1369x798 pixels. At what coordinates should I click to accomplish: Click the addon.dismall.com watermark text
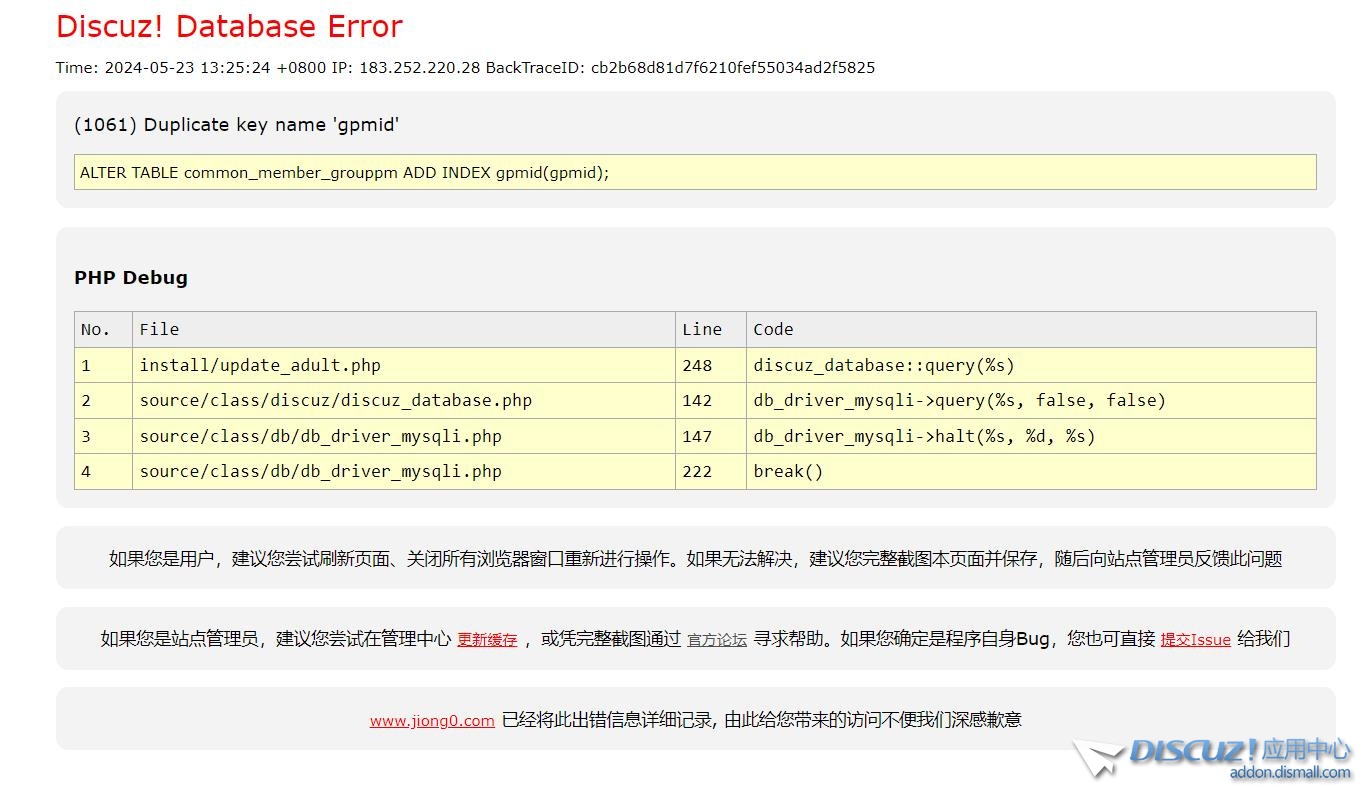(1289, 772)
